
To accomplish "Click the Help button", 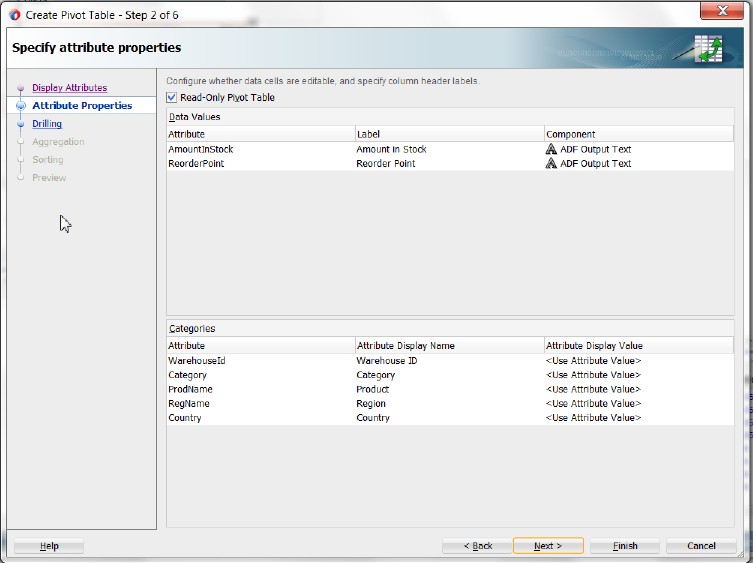I will click(49, 546).
